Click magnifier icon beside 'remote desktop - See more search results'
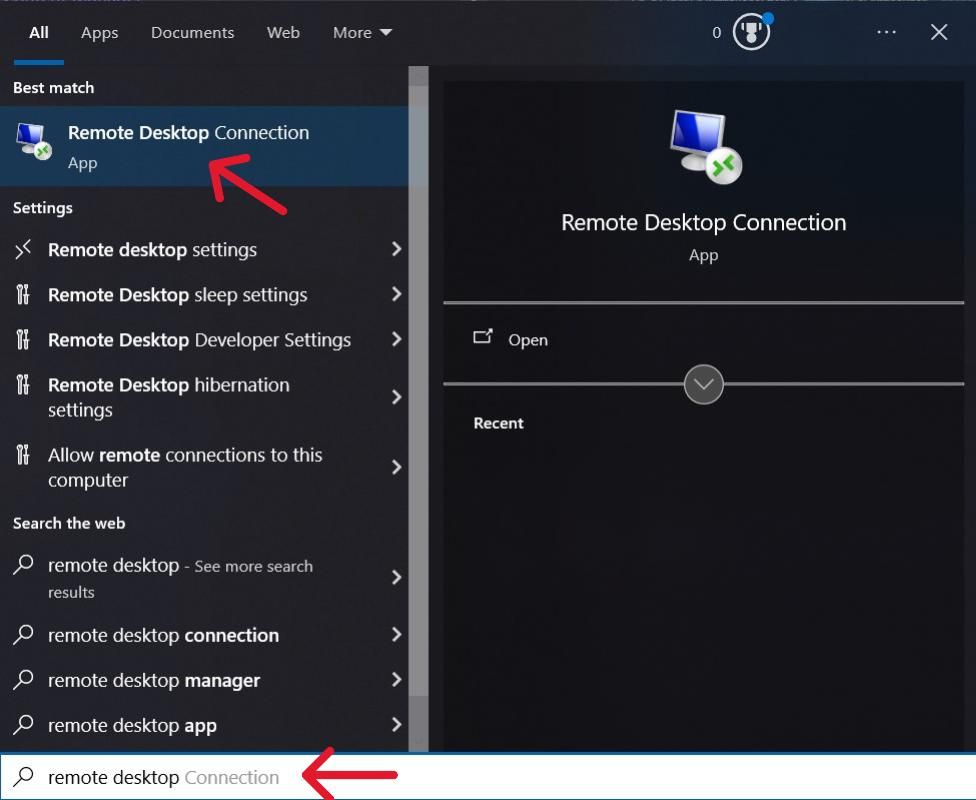Screen dimensions: 976x800 click(x=24, y=565)
